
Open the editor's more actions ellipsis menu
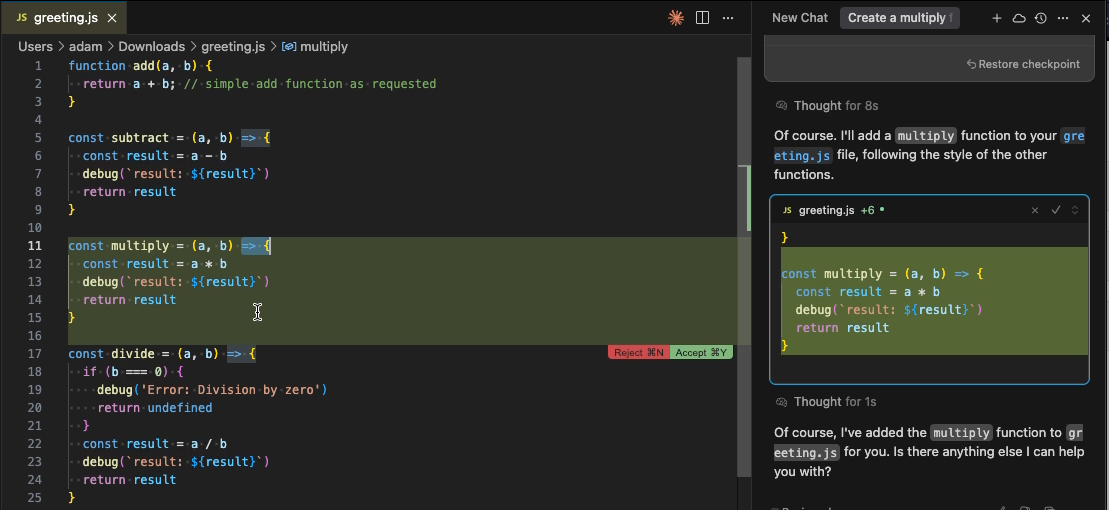click(x=728, y=18)
